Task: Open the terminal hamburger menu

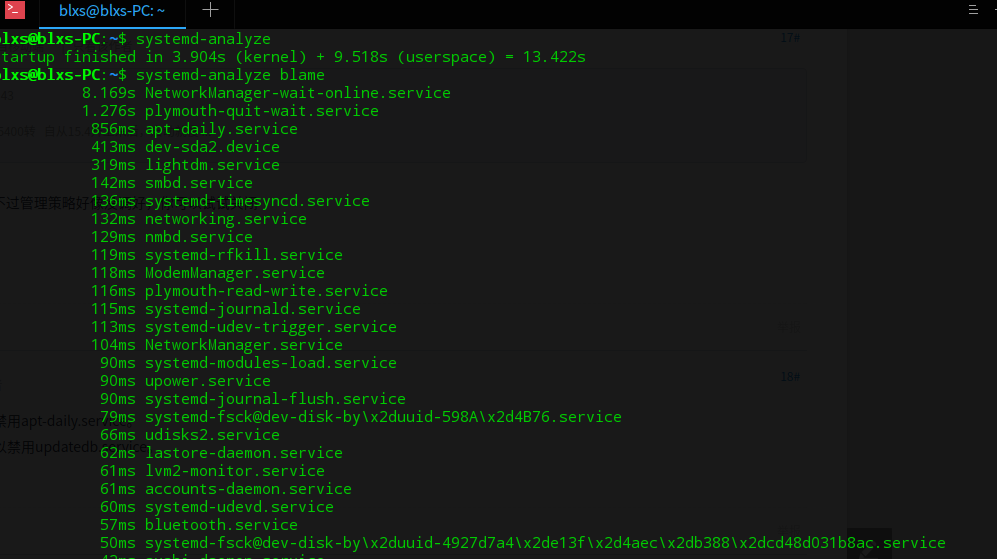Action: point(973,10)
